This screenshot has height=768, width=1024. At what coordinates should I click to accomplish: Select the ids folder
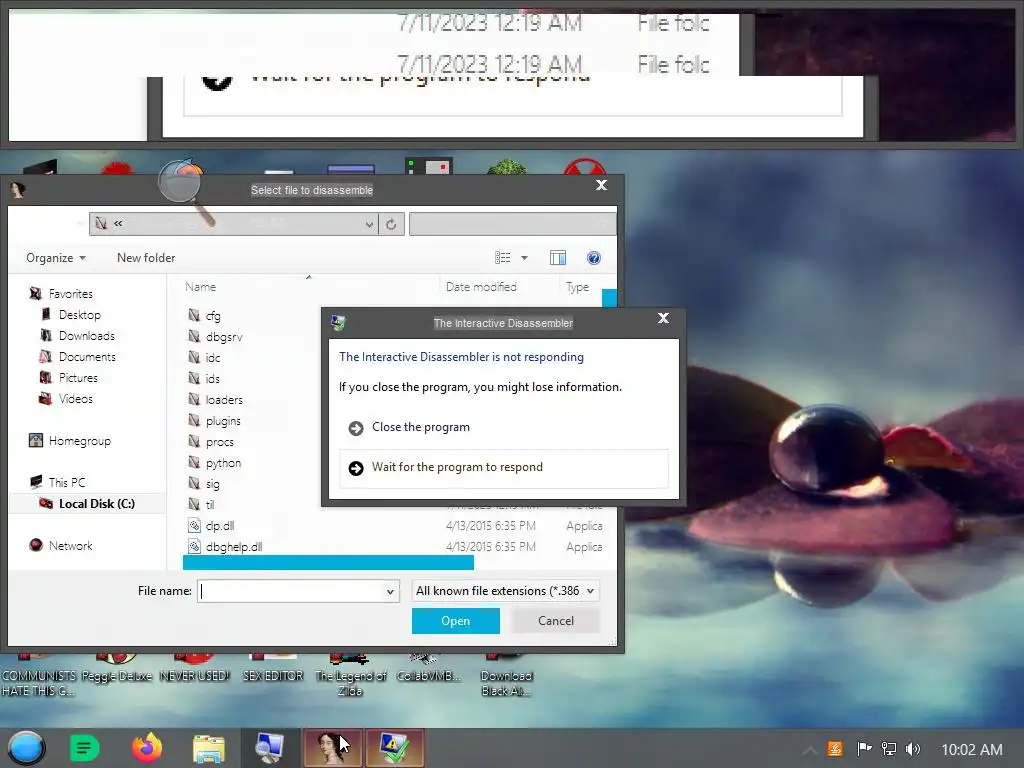212,378
